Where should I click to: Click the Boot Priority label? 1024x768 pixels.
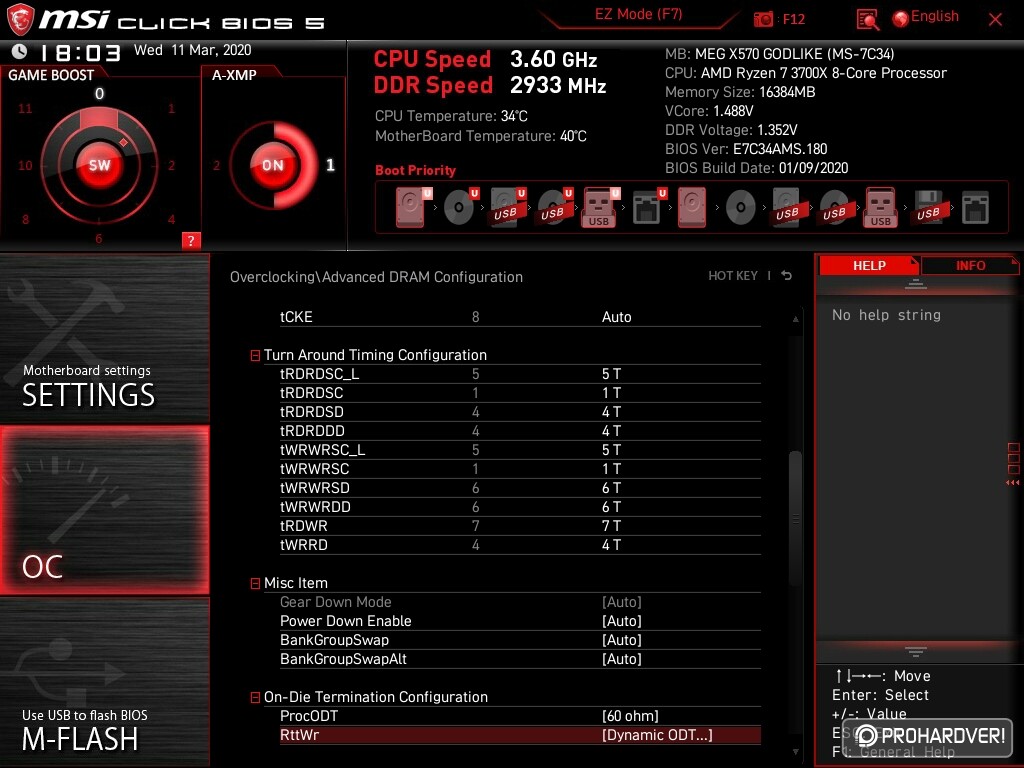pyautogui.click(x=415, y=170)
